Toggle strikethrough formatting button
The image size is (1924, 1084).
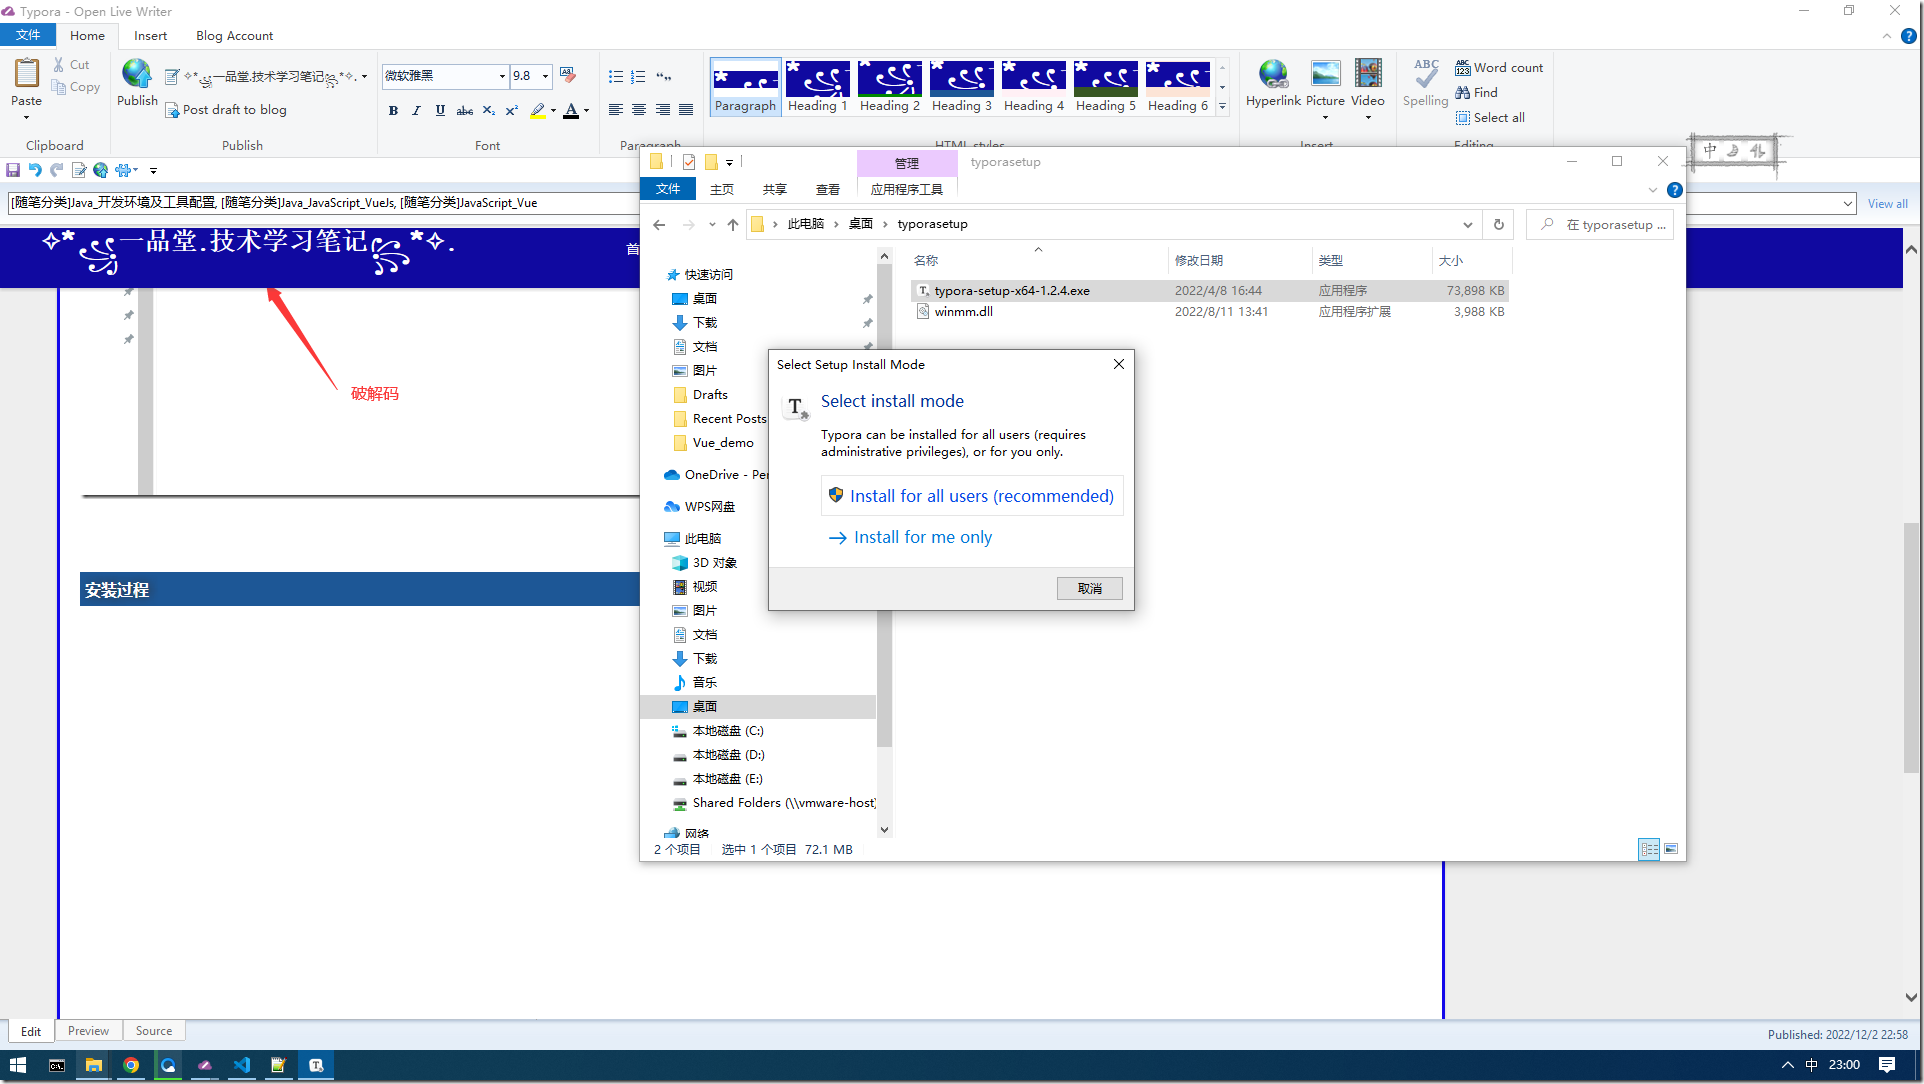[464, 110]
